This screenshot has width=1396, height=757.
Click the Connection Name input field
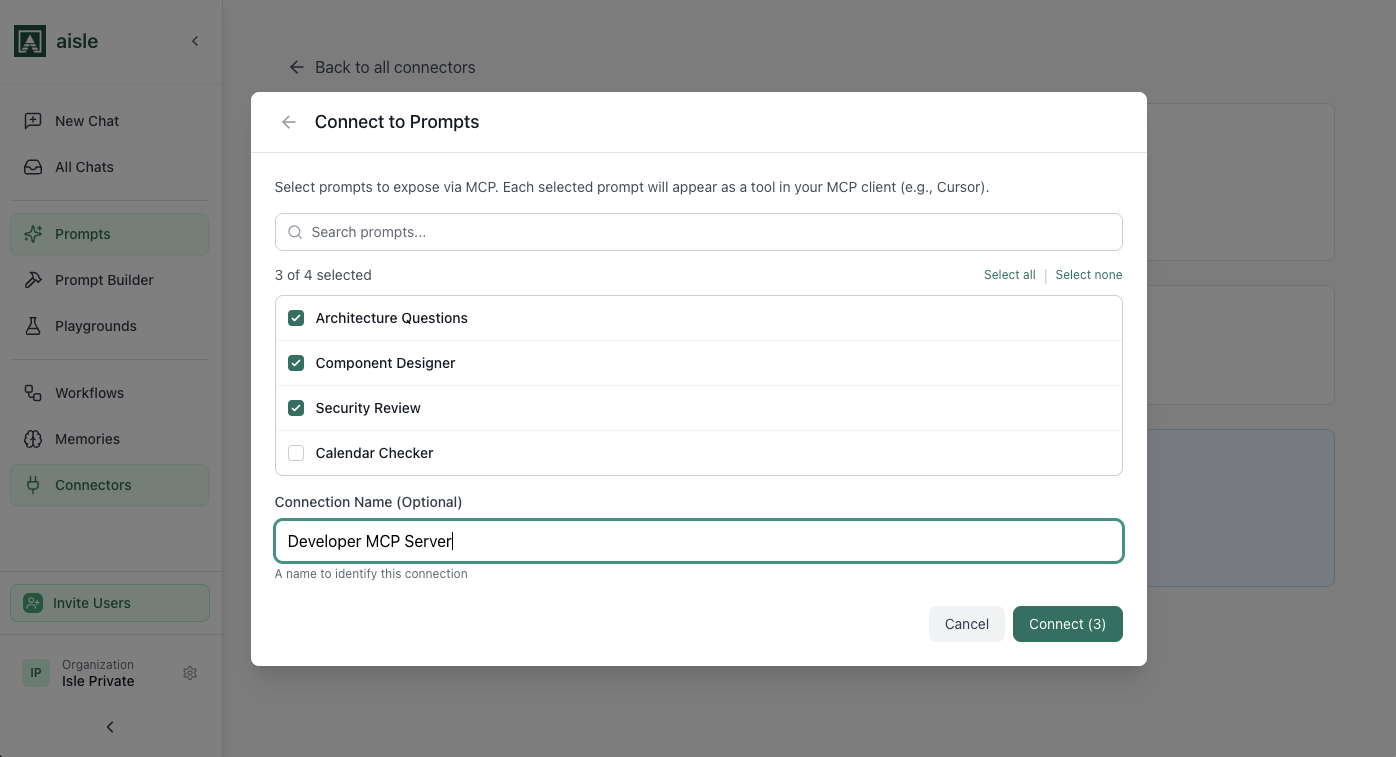click(x=698, y=540)
